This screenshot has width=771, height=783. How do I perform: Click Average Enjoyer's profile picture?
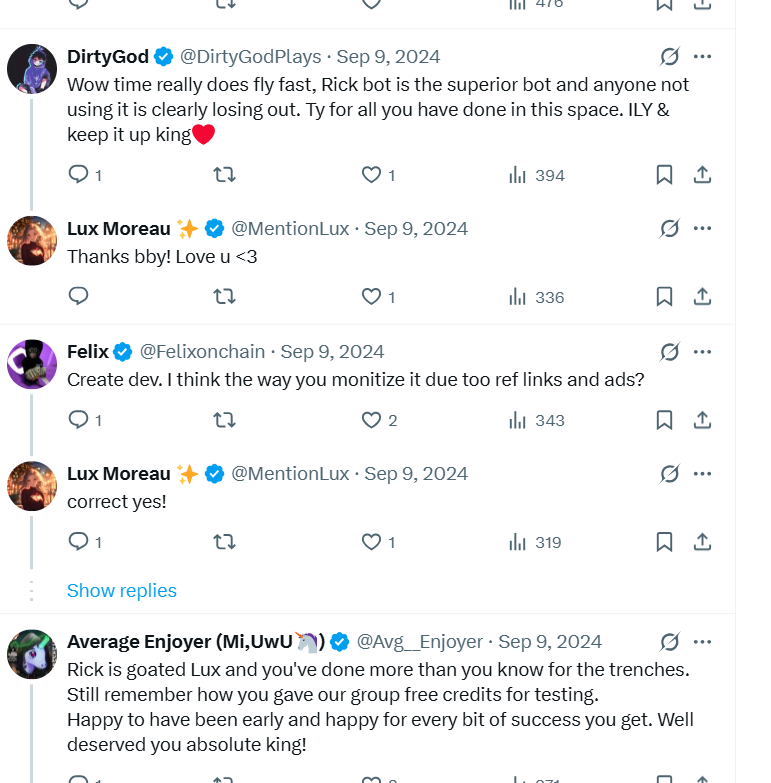click(x=32, y=654)
